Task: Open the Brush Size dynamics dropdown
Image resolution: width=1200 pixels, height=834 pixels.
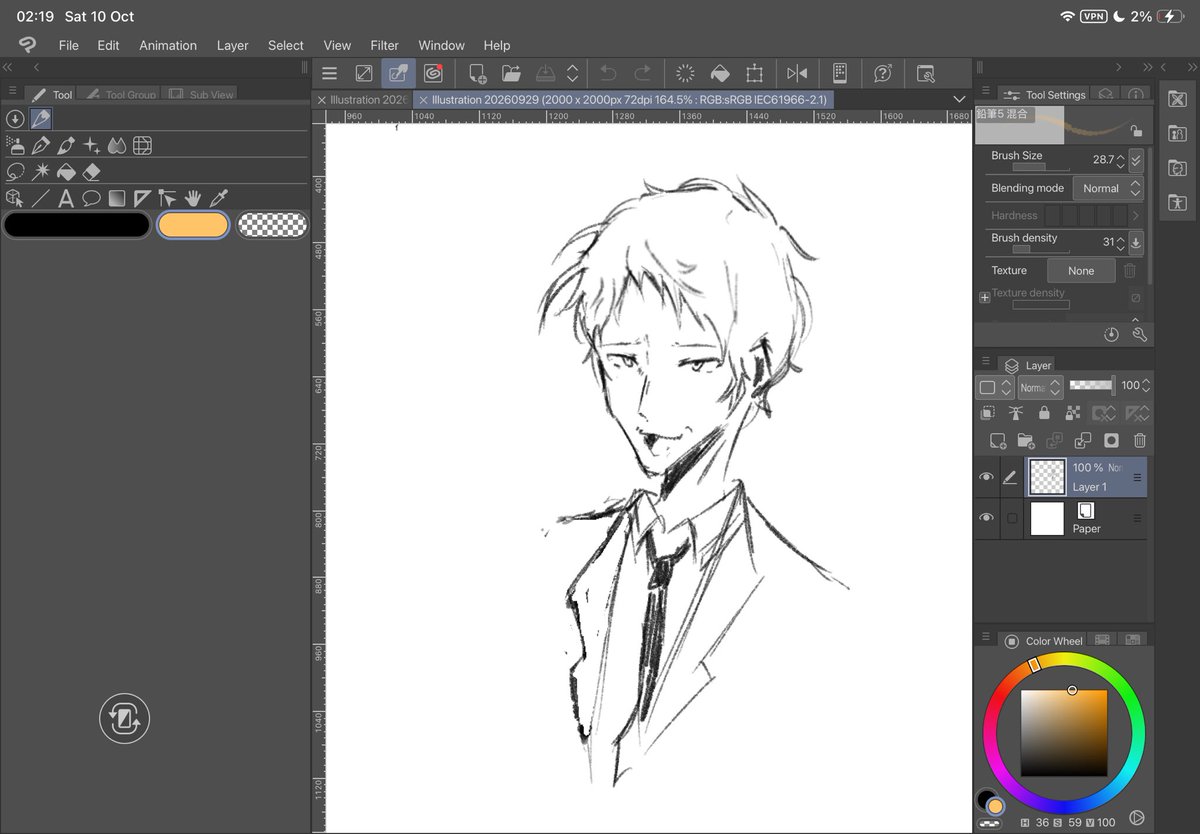Action: click(x=1136, y=160)
